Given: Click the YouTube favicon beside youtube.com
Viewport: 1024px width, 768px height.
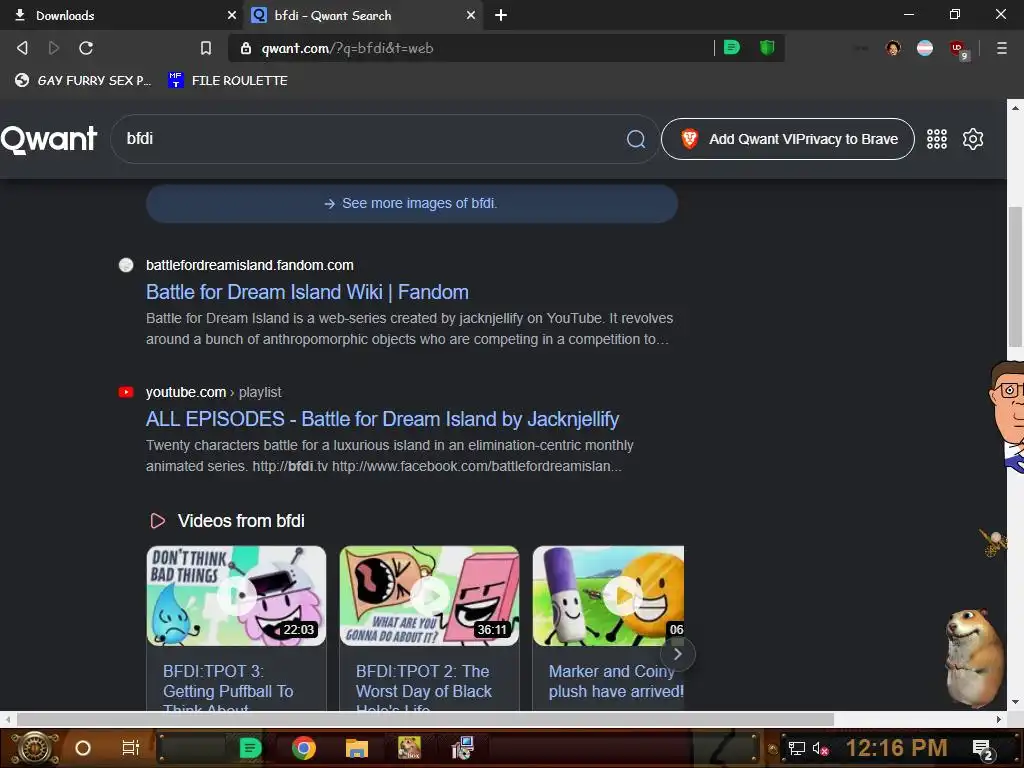Looking at the screenshot, I should coord(126,392).
